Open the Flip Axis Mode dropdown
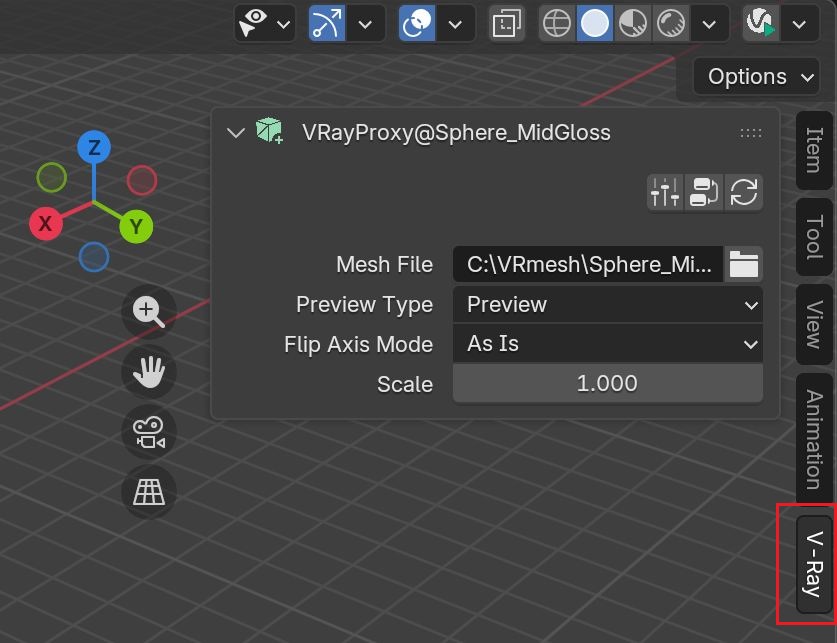Viewport: 837px width, 643px height. tap(608, 344)
